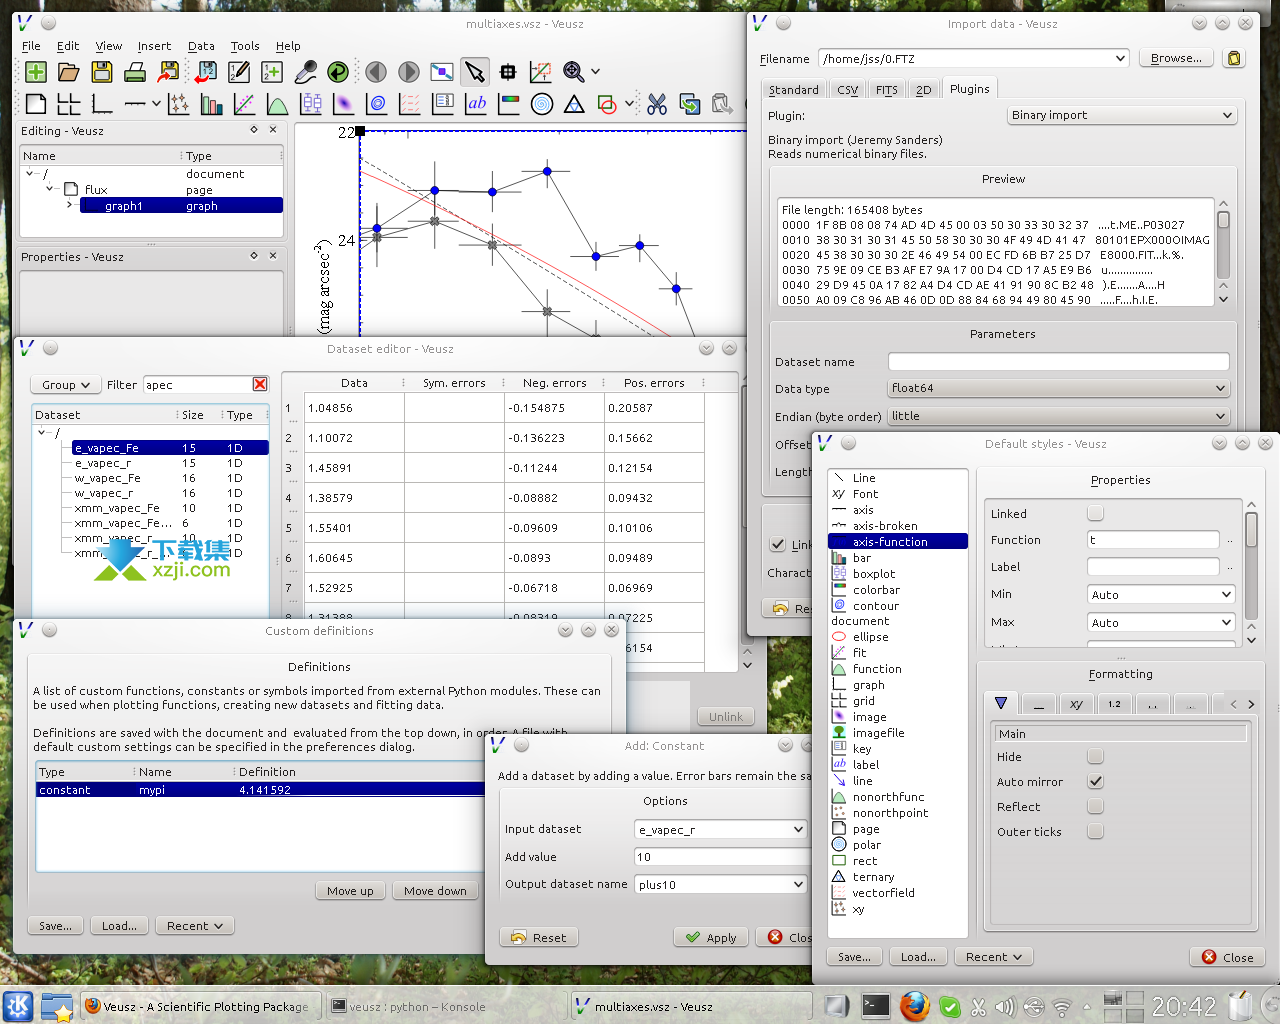Click the Move up button
The height and width of the screenshot is (1024, 1280).
pos(350,890)
